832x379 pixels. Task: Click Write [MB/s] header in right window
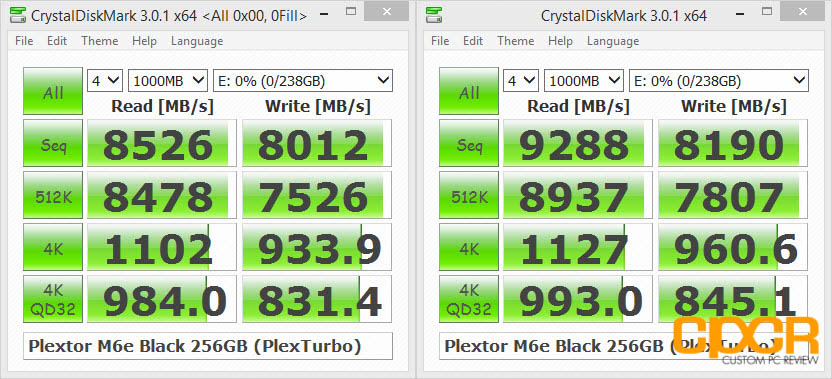(733, 106)
